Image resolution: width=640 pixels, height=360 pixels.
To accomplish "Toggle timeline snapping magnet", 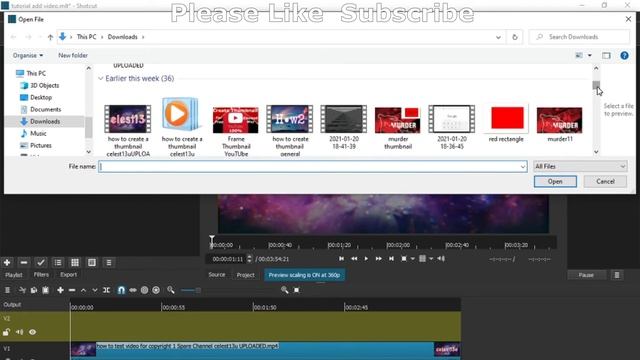I will (x=121, y=290).
